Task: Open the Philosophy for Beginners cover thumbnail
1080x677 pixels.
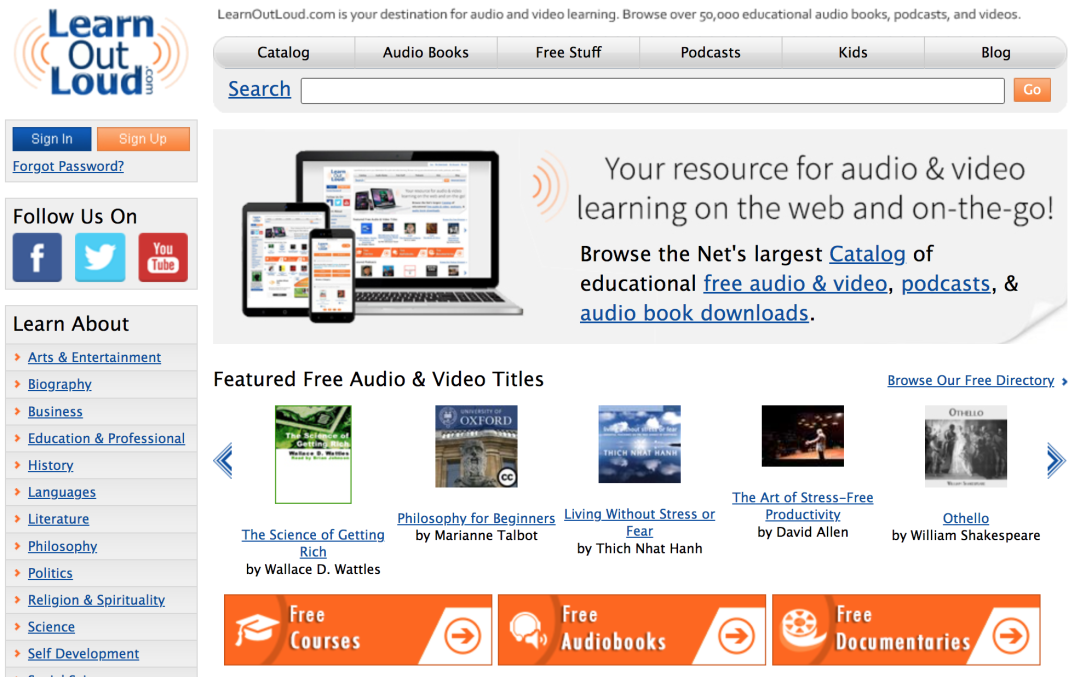Action: point(476,446)
